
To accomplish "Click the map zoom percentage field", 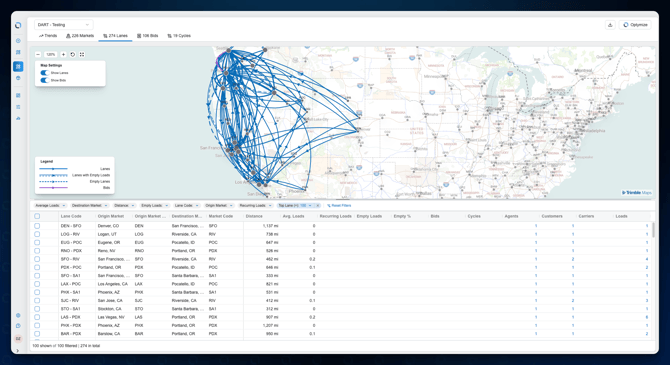I will tap(51, 54).
